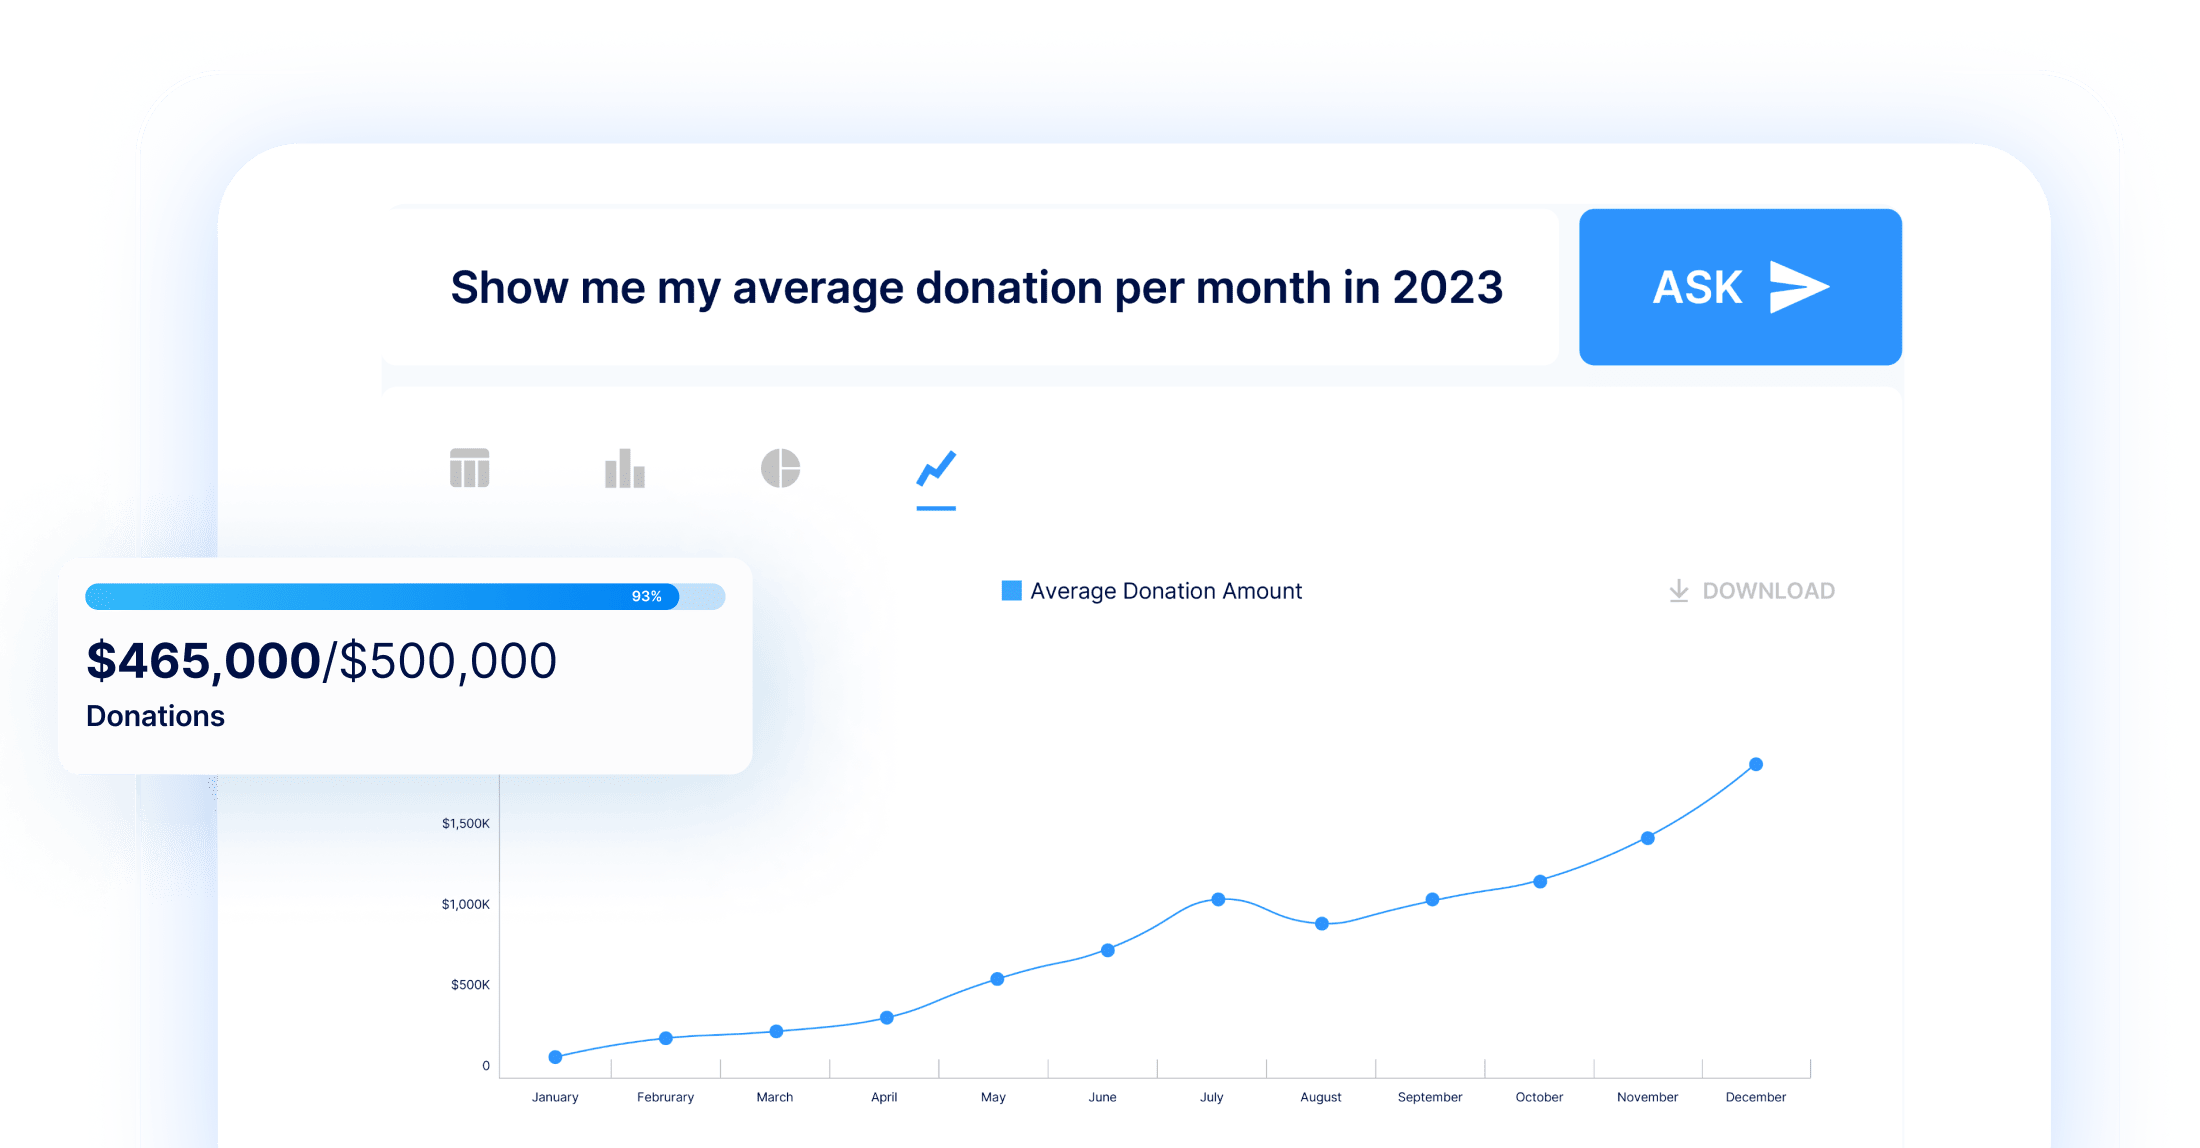Screen dimensions: 2200x1148
Task: Open the pie chart visualization
Action: coord(781,468)
